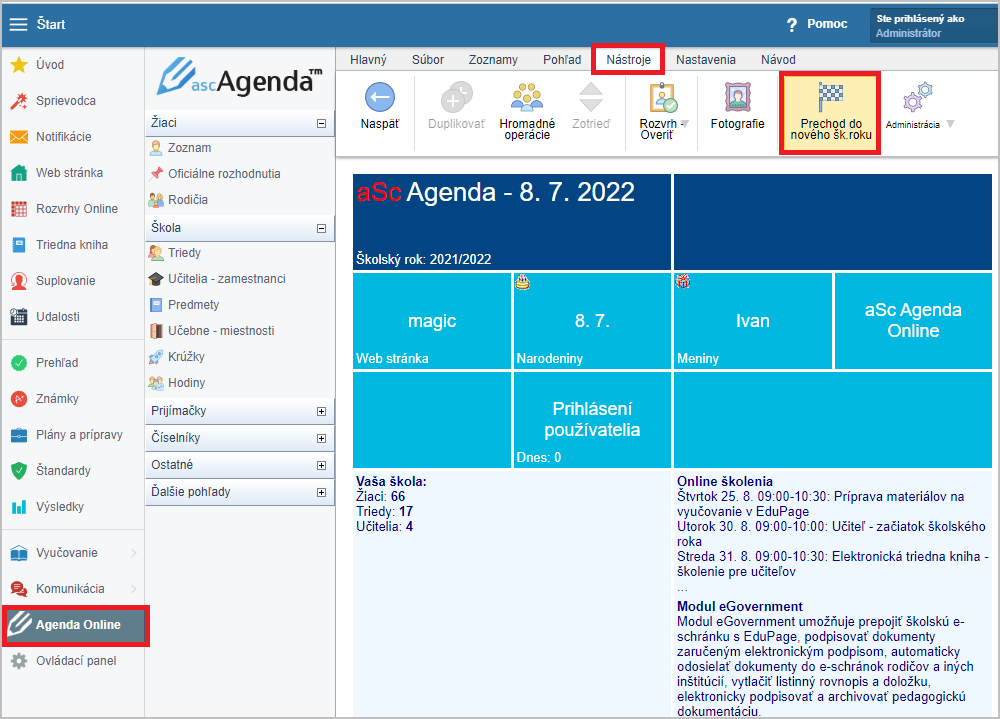Expand the Číselníky section
Image resolution: width=1000 pixels, height=719 pixels.
point(321,438)
